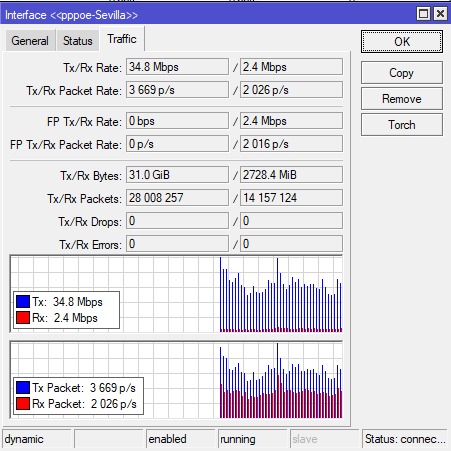The image size is (451, 451).
Task: Maximize the interface window
Action: click(423, 14)
